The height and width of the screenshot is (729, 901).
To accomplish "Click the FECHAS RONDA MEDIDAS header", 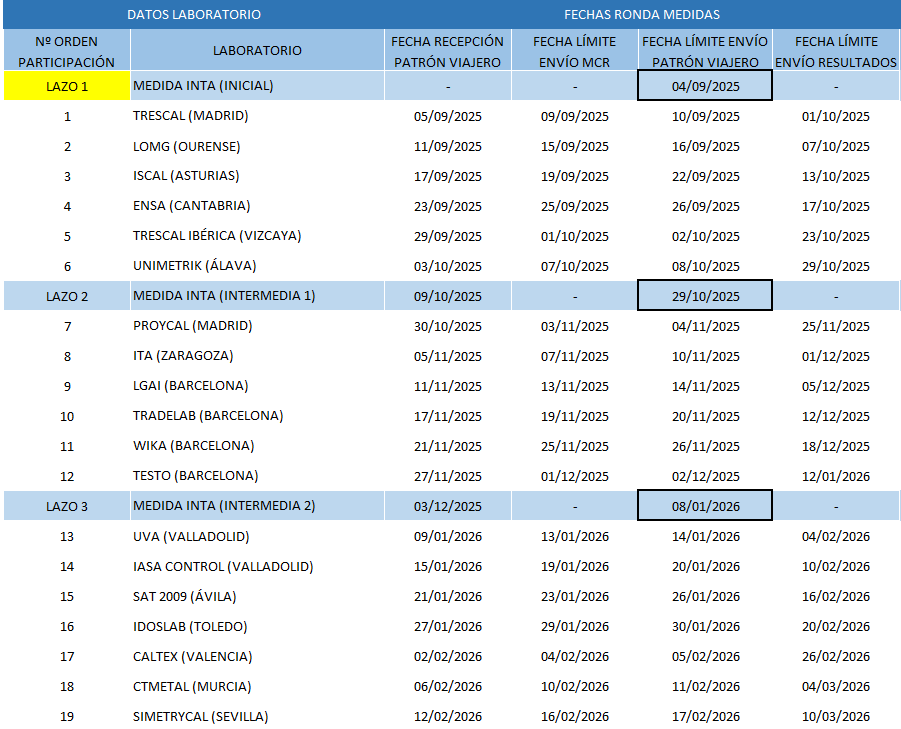I will pyautogui.click(x=642, y=14).
